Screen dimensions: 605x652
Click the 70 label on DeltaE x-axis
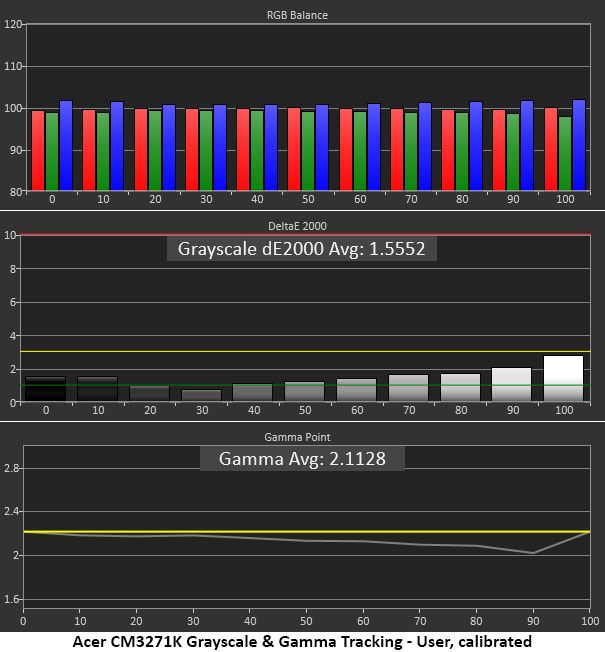click(409, 410)
